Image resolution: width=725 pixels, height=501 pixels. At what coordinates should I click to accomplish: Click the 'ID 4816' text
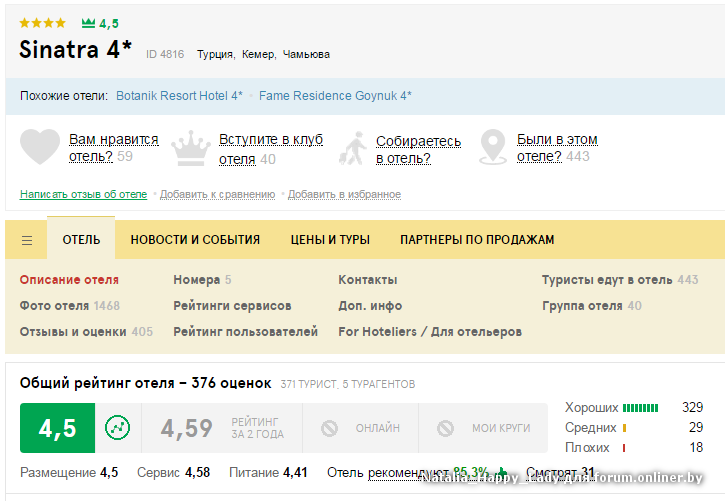165,55
